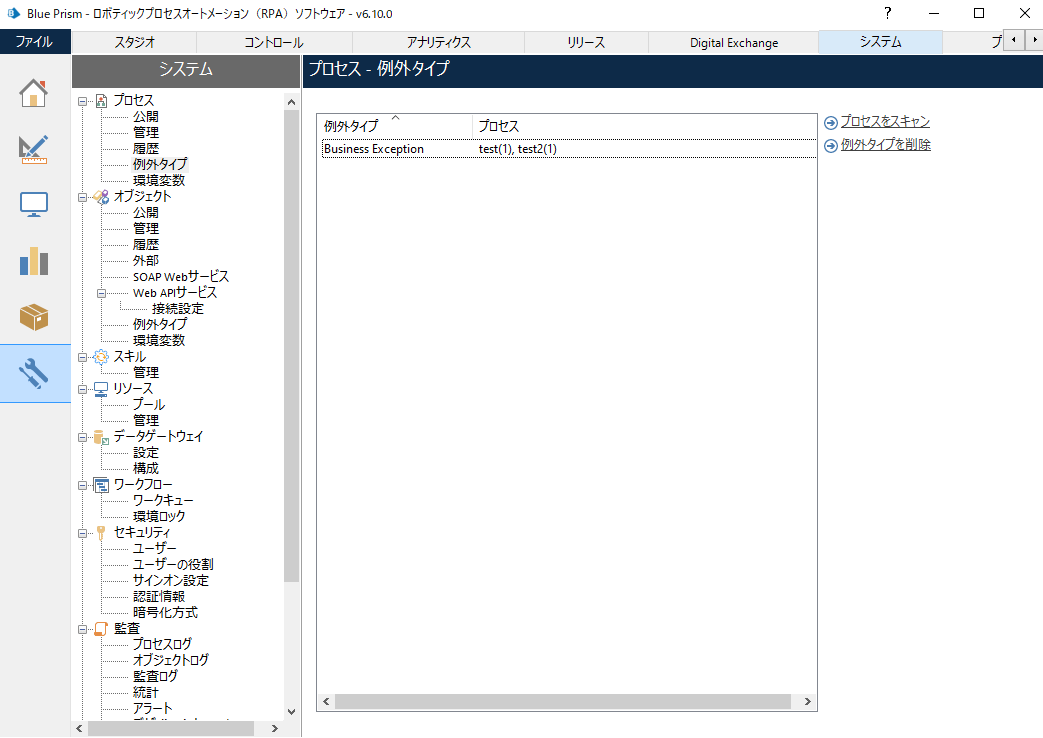Collapse the リソース tree node

click(82, 389)
